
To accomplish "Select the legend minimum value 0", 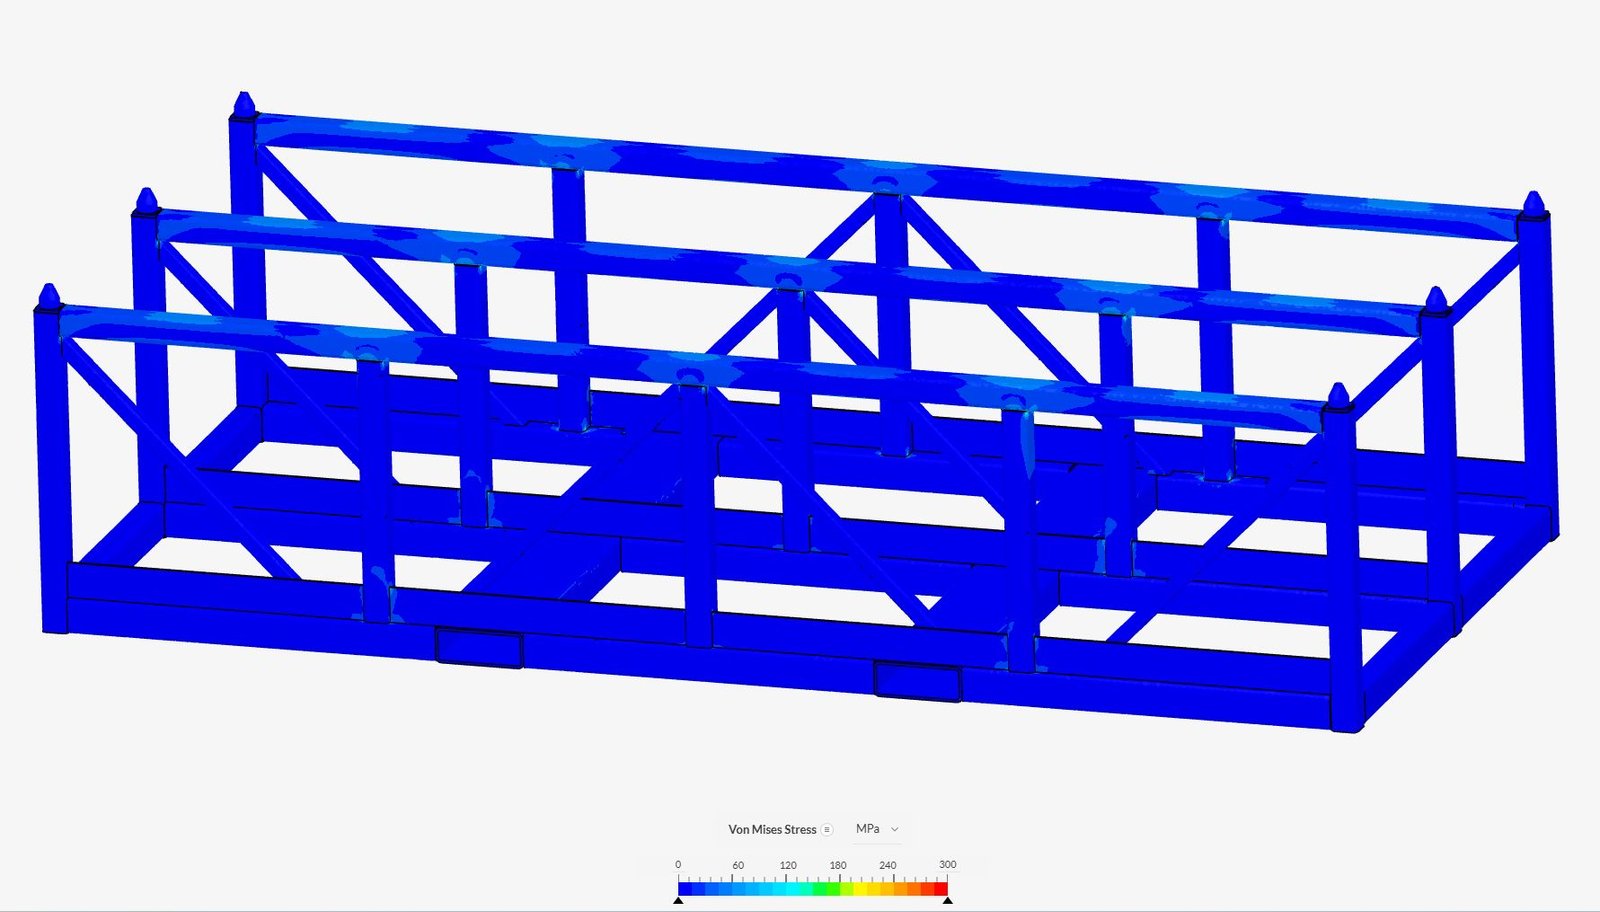I will coord(679,864).
